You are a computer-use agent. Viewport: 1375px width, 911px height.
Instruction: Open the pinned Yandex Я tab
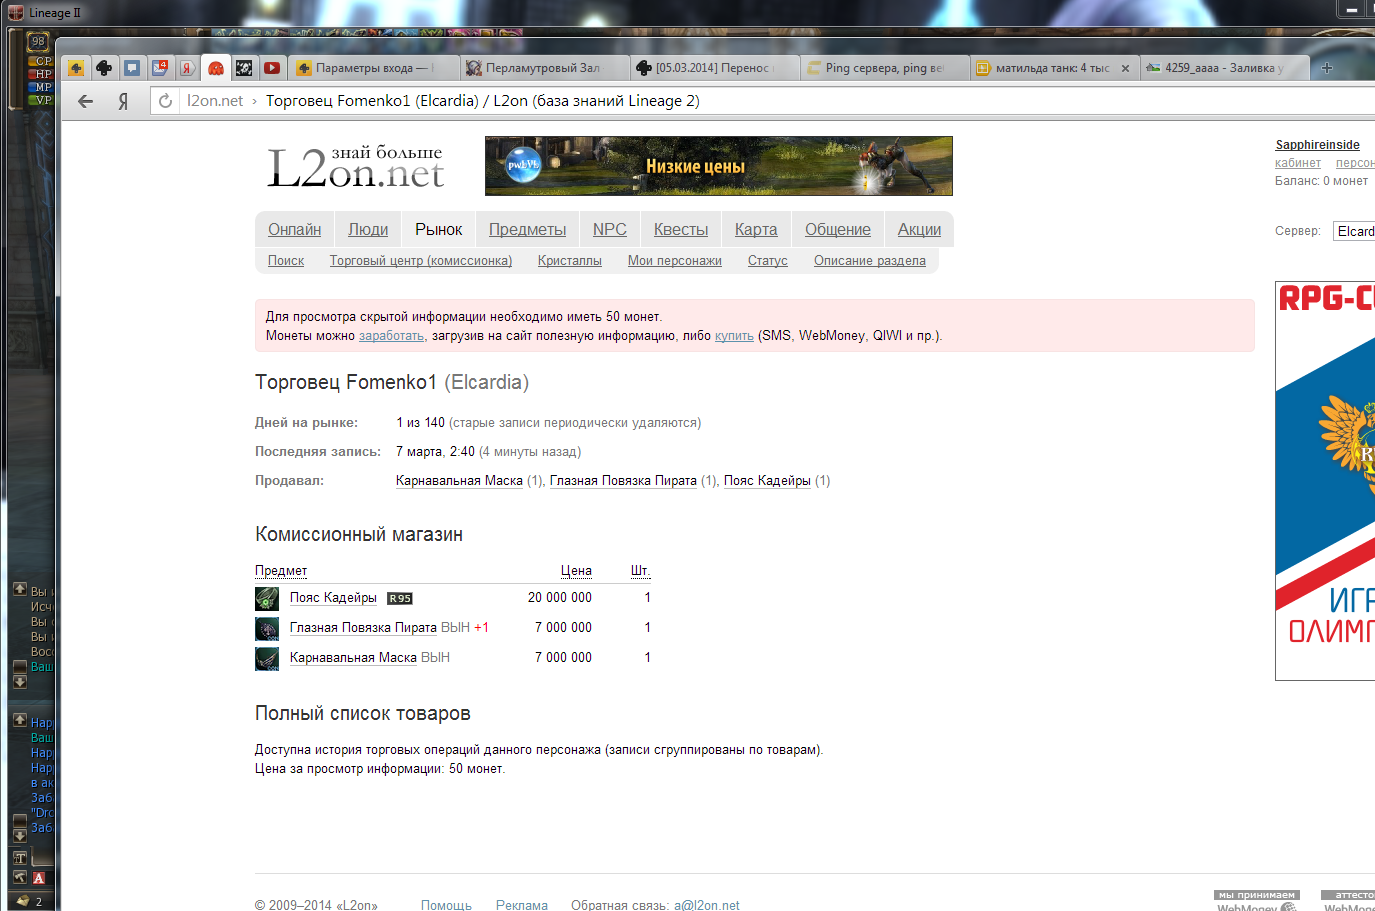pyautogui.click(x=187, y=68)
